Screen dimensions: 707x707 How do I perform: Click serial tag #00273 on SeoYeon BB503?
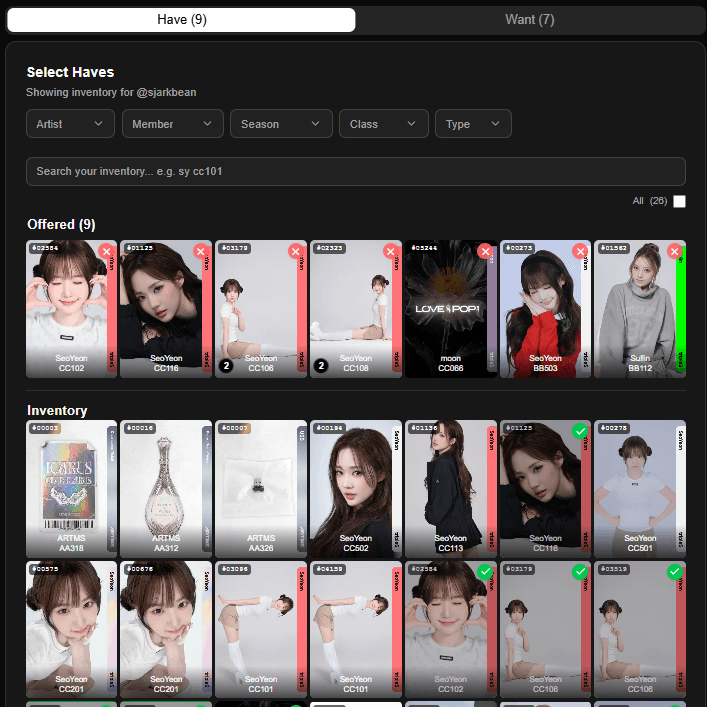click(519, 248)
